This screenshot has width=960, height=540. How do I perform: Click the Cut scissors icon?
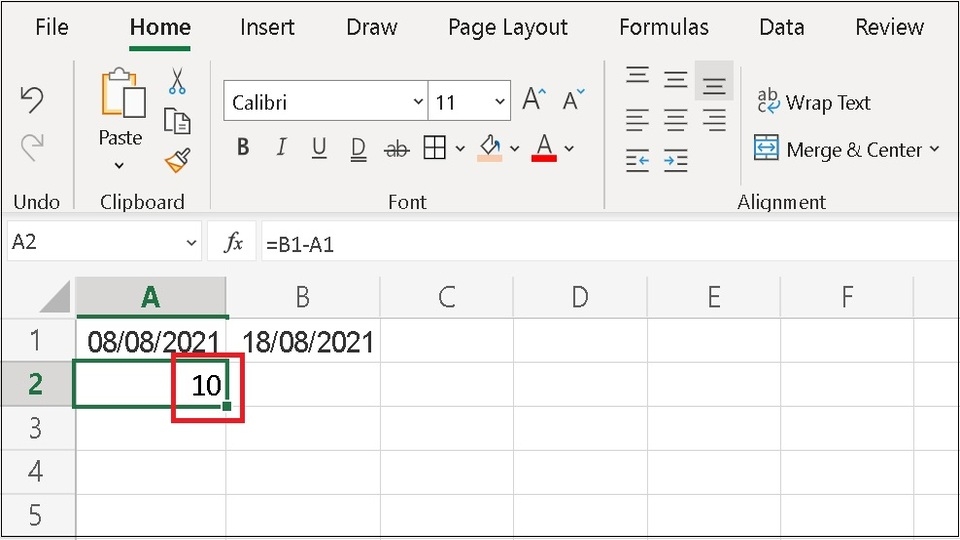point(177,81)
